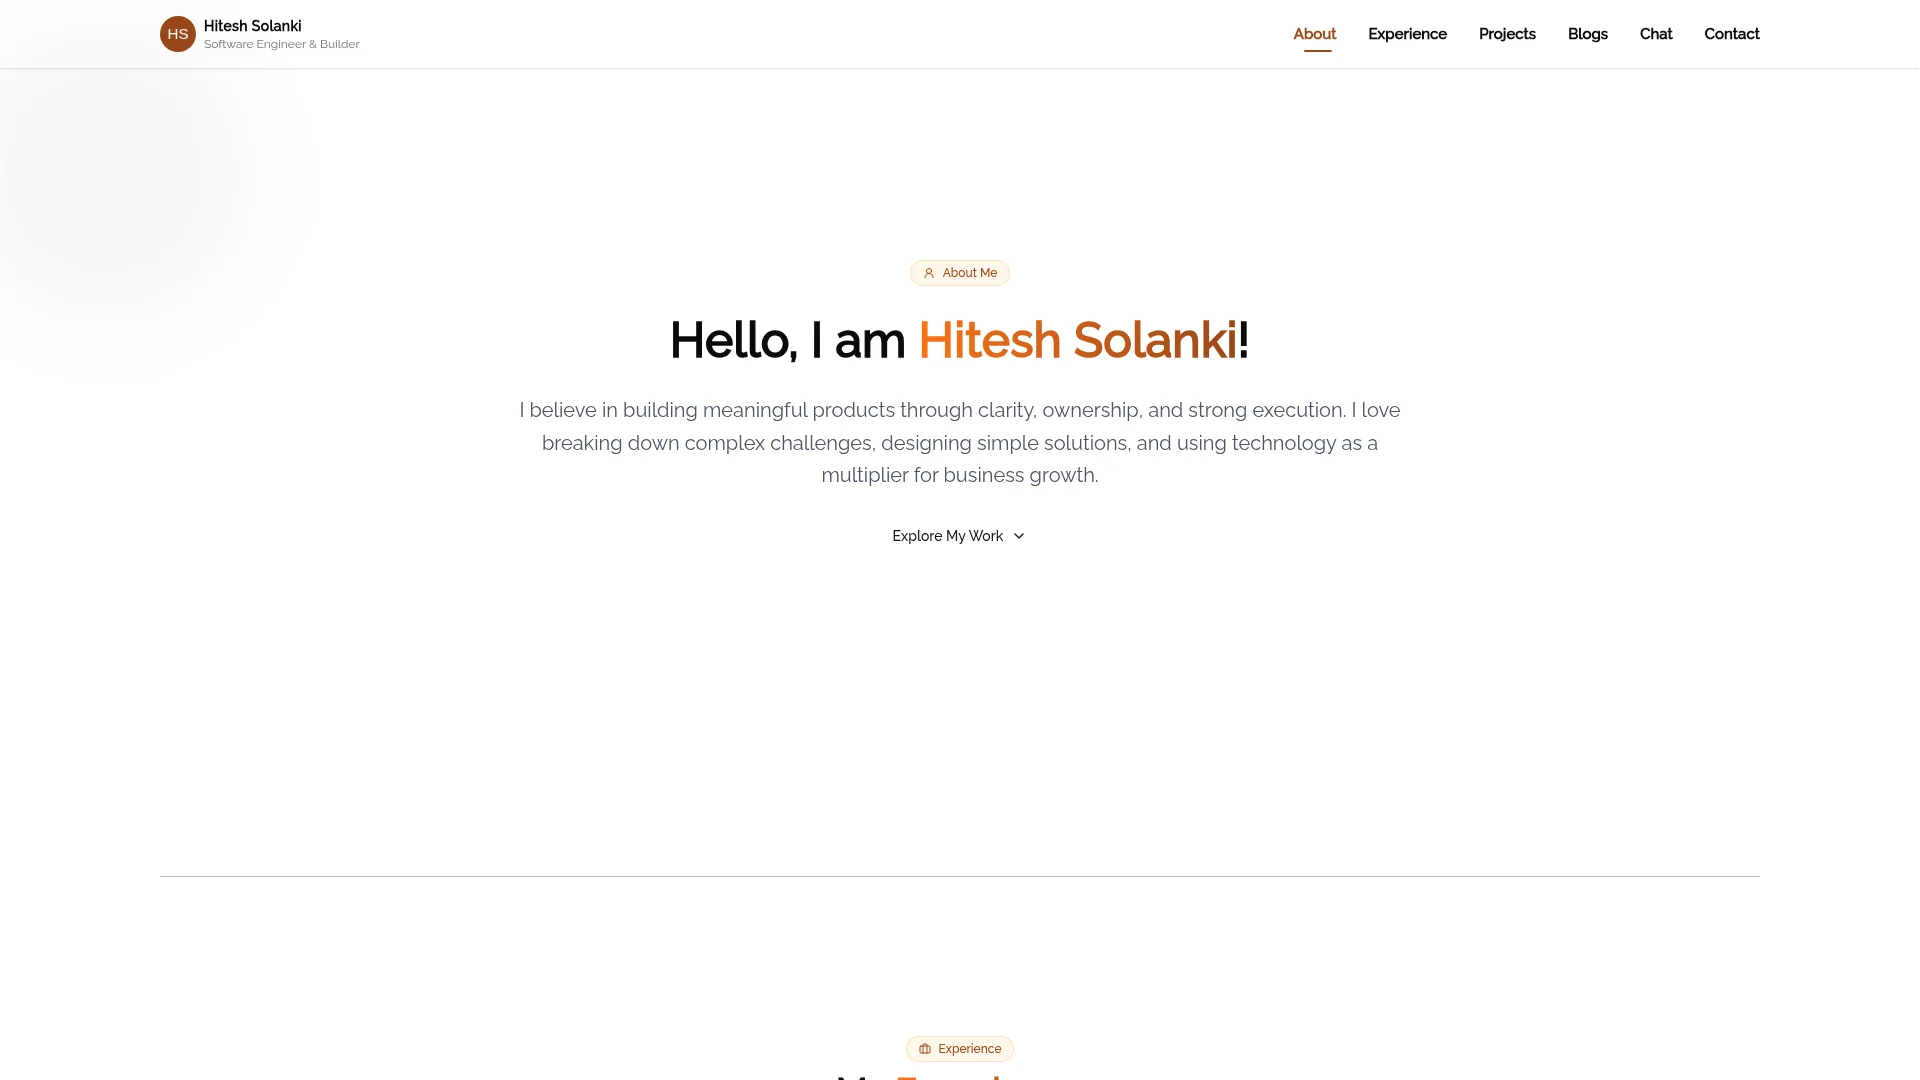Click the person icon in About Me badge
Screen dimensions: 1920x1080
coord(929,273)
